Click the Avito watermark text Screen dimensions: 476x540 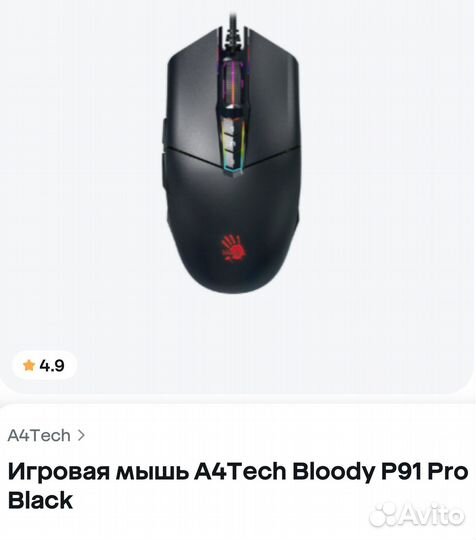(x=433, y=514)
